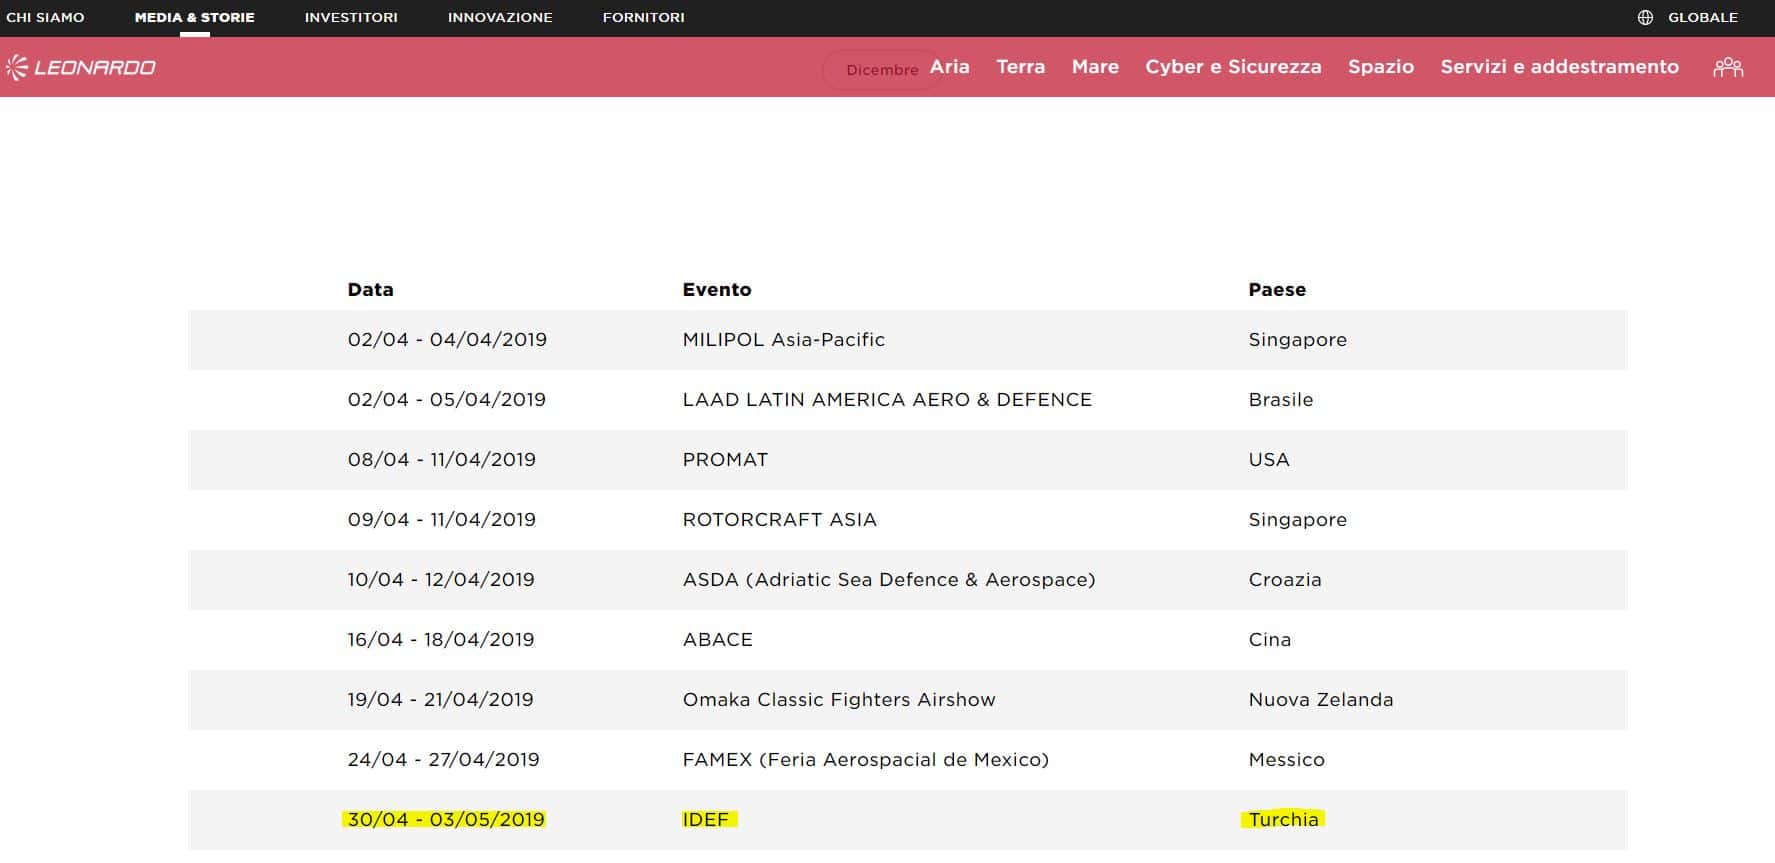Viewport: 1775px width, 863px height.
Task: Open the Chi Siamo menu
Action: coord(45,17)
